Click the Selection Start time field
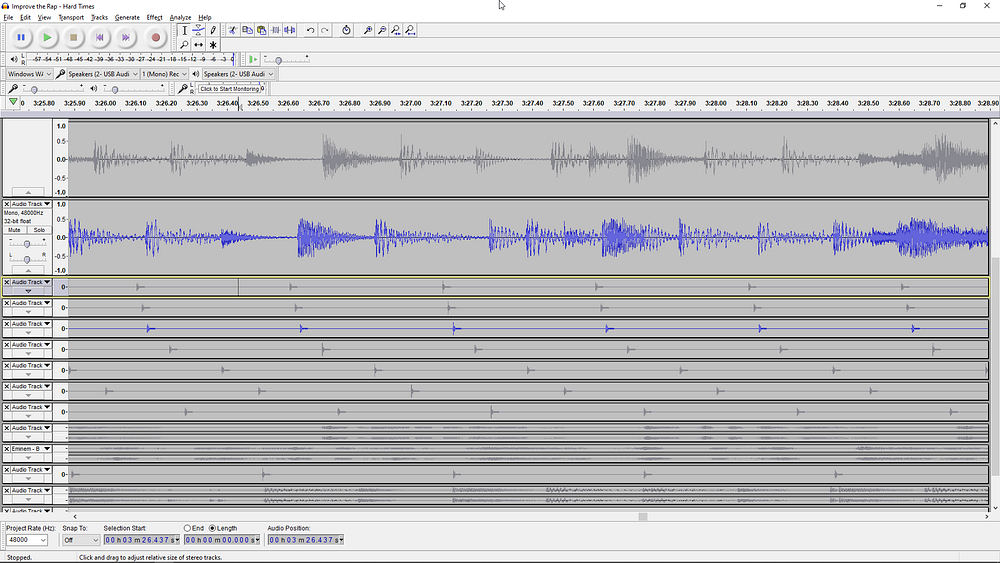The height and width of the screenshot is (563, 1000). (x=142, y=540)
